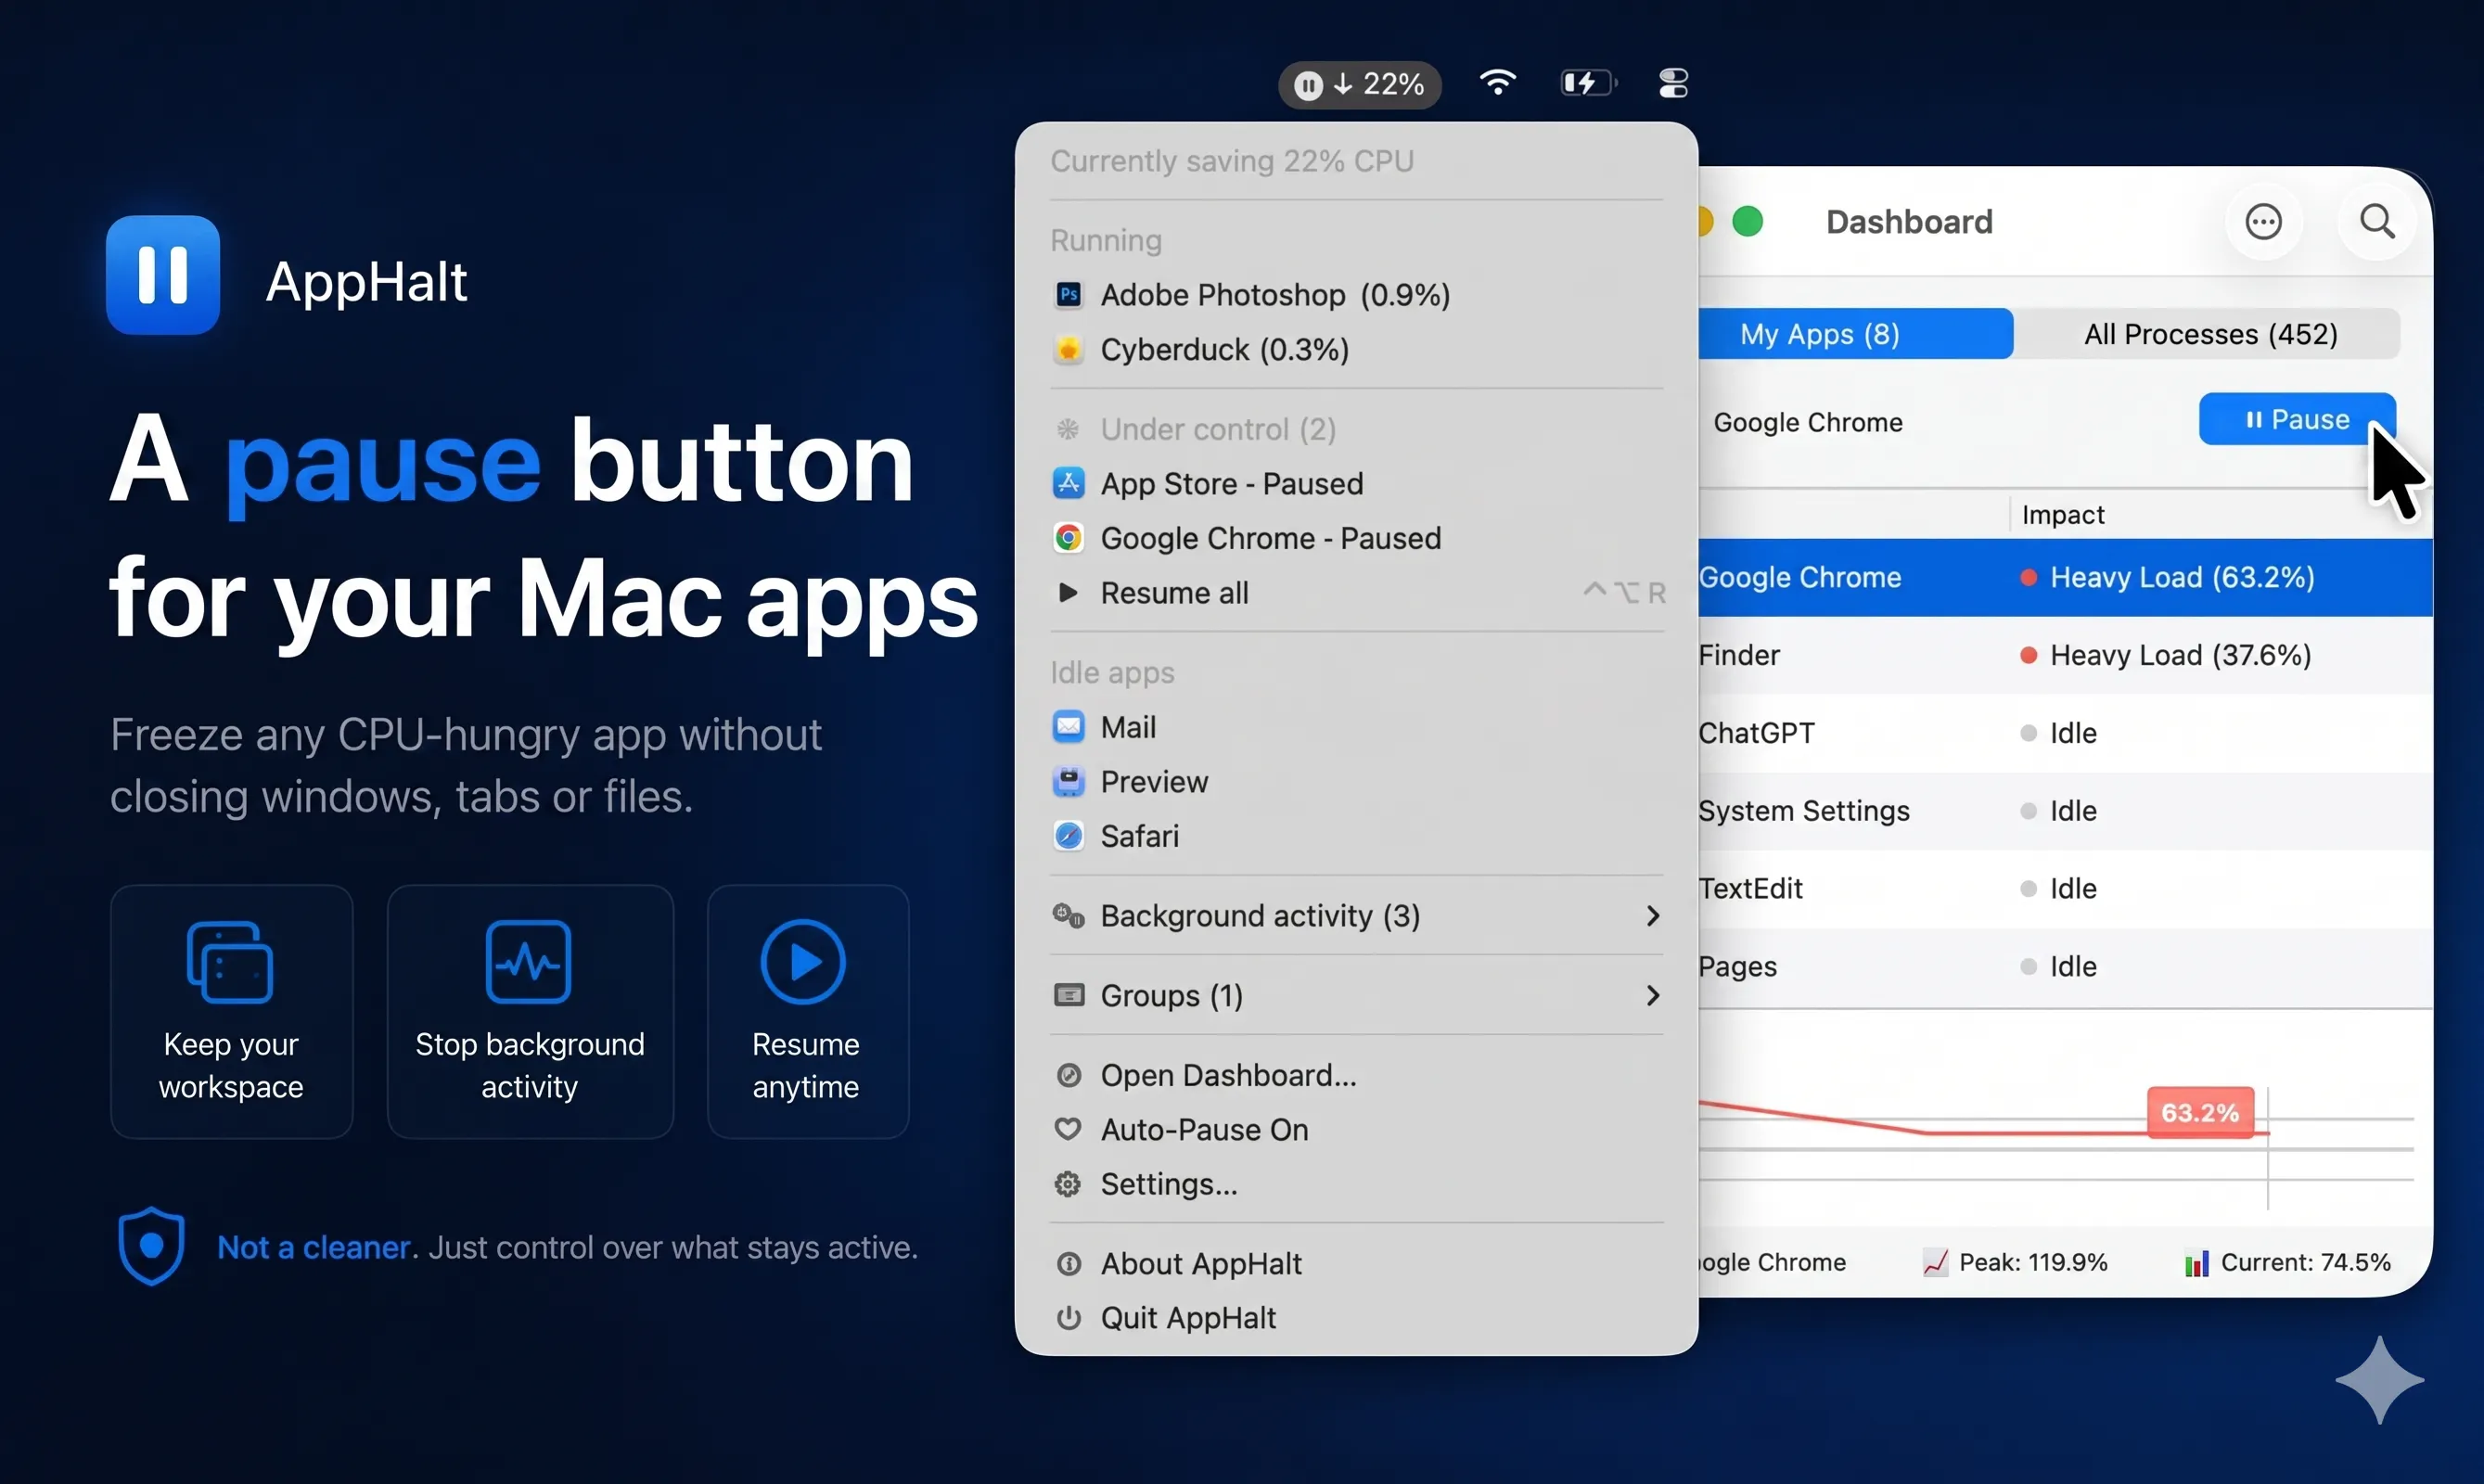Screen dimensions: 2484x1484
Task: Click the About AppHalt info icon
Action: click(1068, 1264)
